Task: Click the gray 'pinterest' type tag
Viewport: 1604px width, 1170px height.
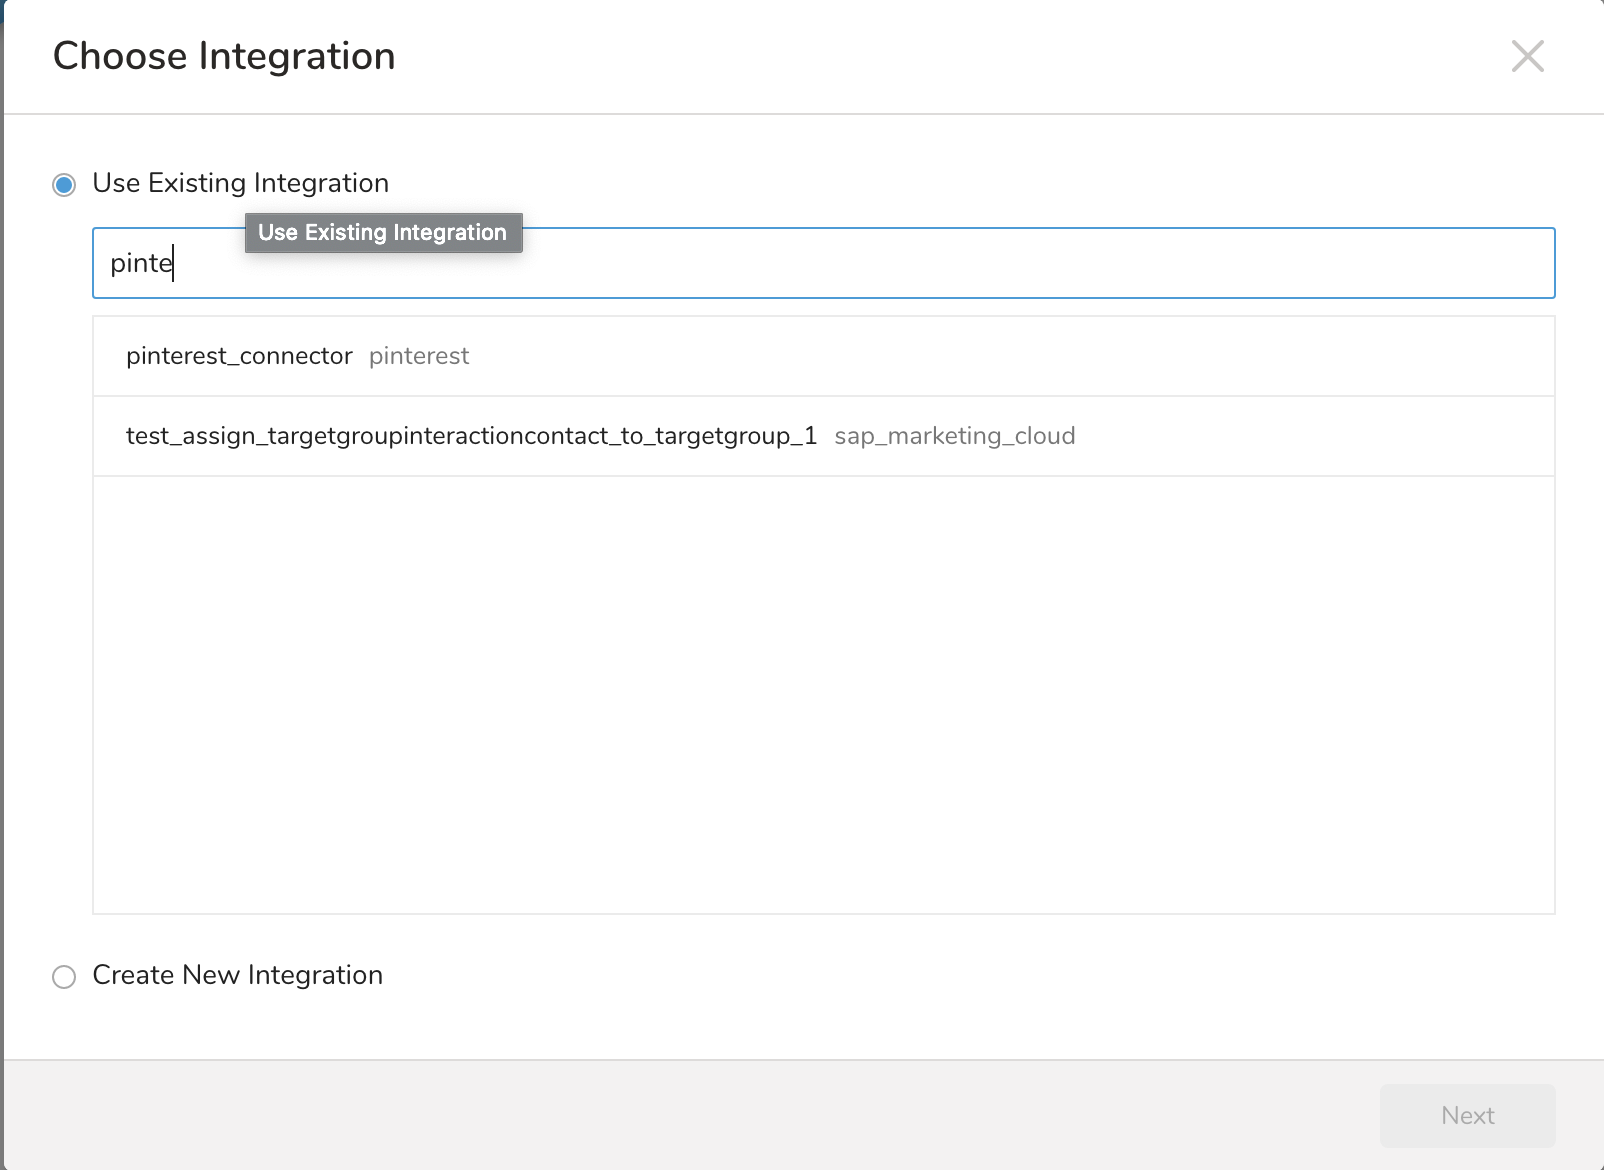Action: (x=419, y=357)
